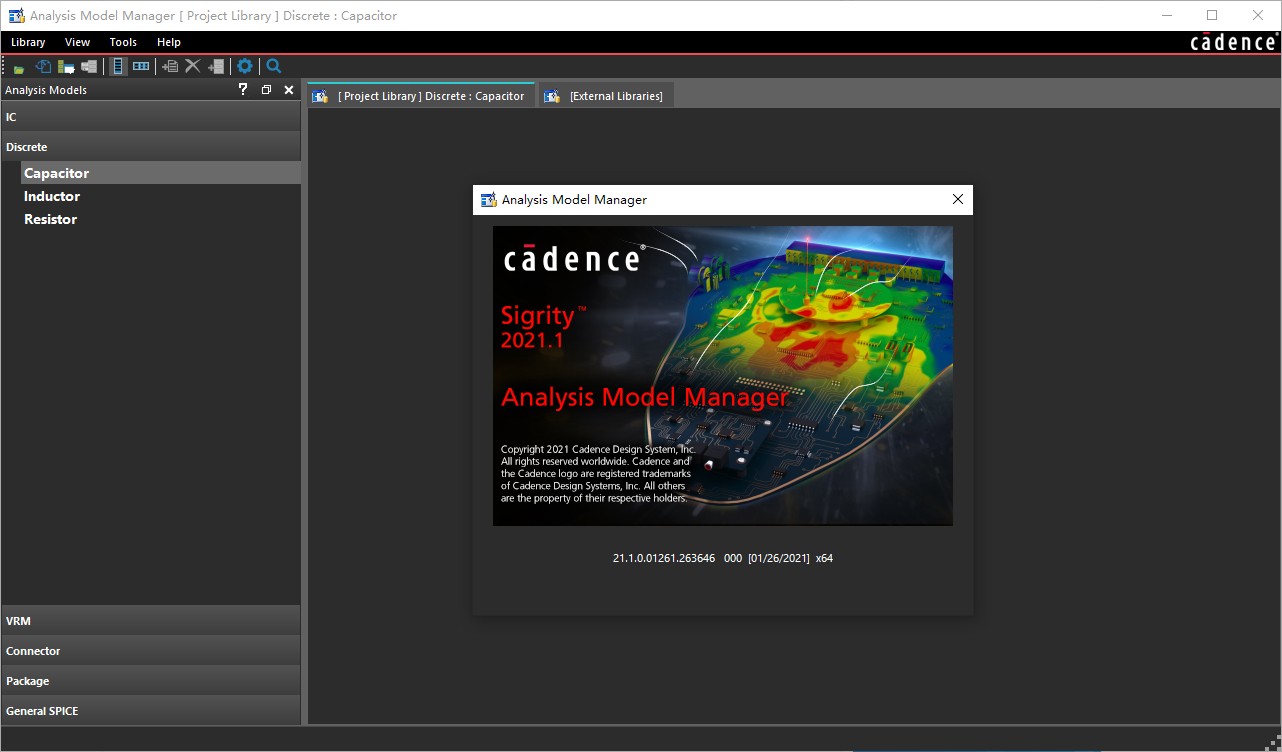The height and width of the screenshot is (752, 1282).
Task: Click the magnifying glass search icon
Action: (274, 66)
